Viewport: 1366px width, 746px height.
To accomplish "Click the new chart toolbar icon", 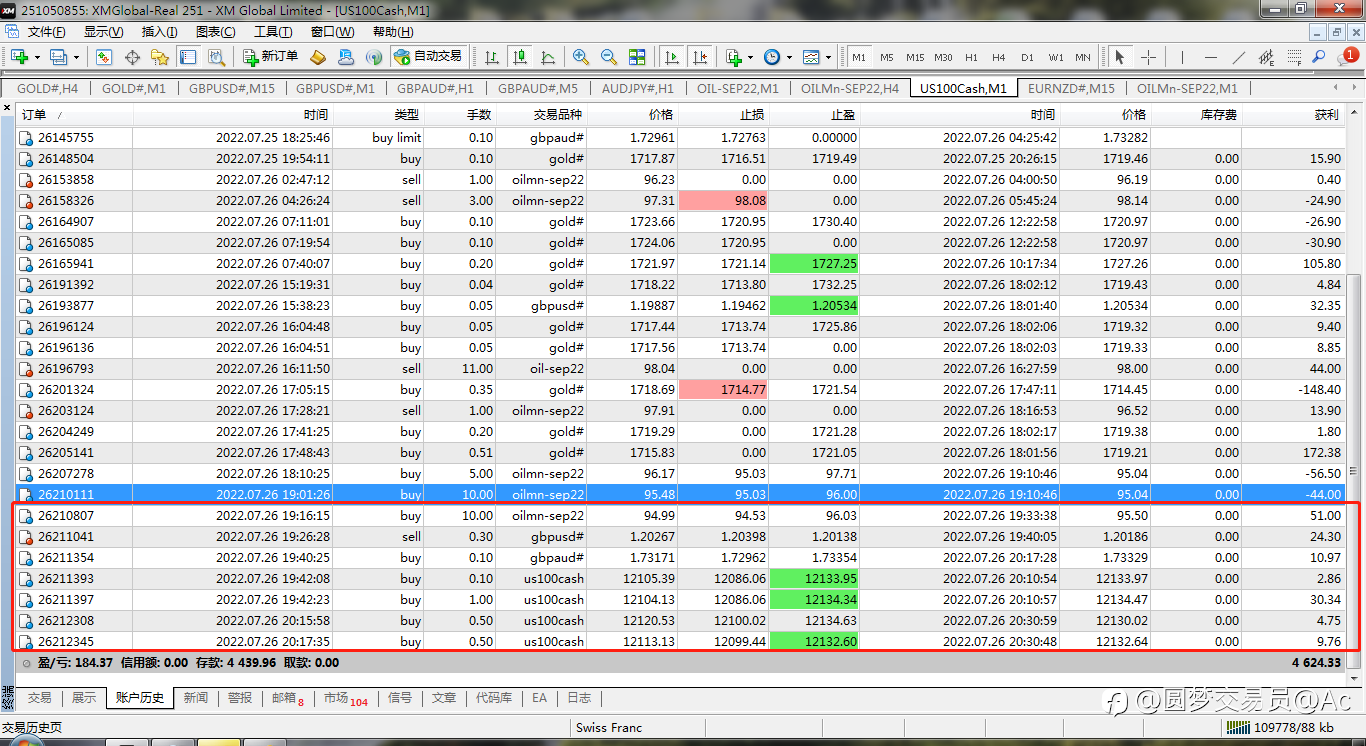I will click(19, 57).
